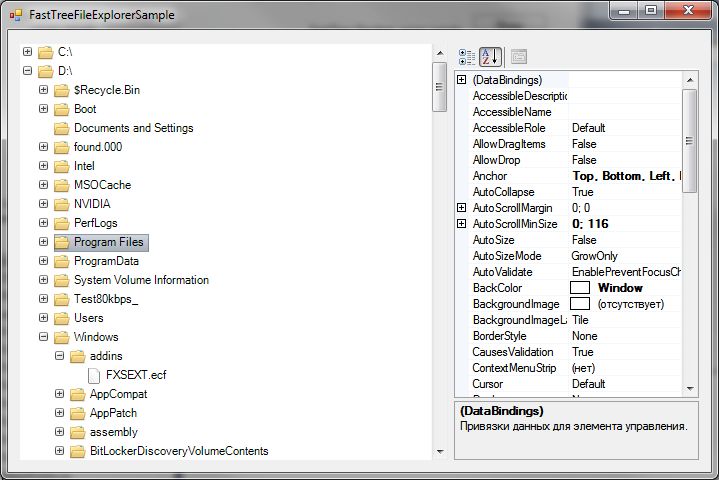Click the Property Pages toolbar icon

[x=519, y=57]
